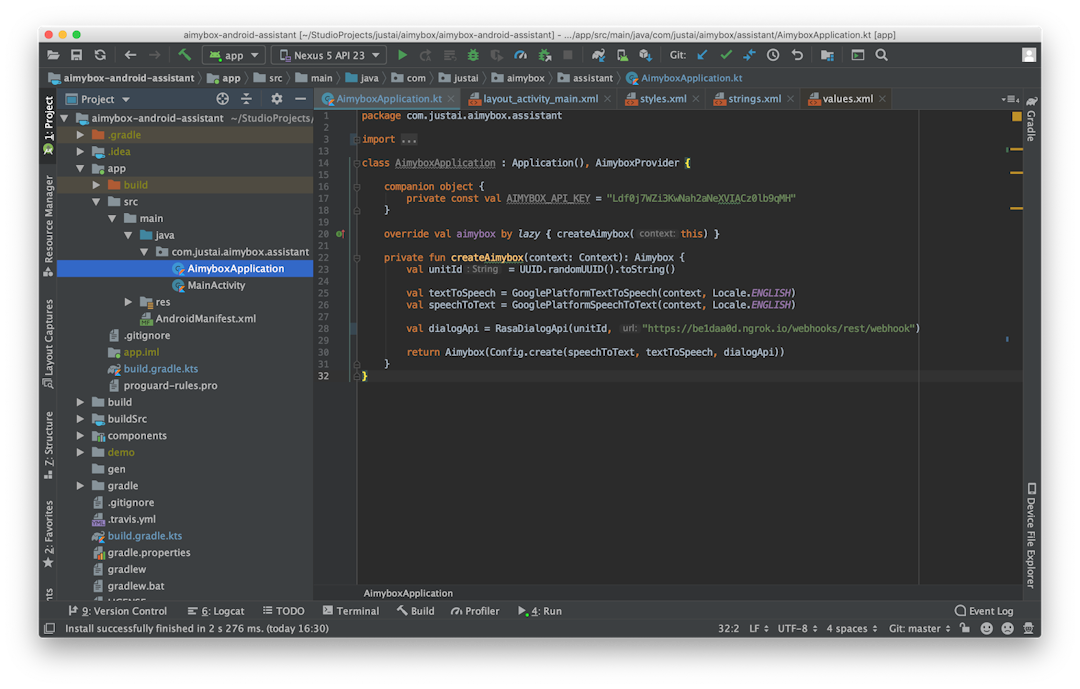Collapse the app module folder
Viewport: 1080px width, 689px height.
click(80, 168)
